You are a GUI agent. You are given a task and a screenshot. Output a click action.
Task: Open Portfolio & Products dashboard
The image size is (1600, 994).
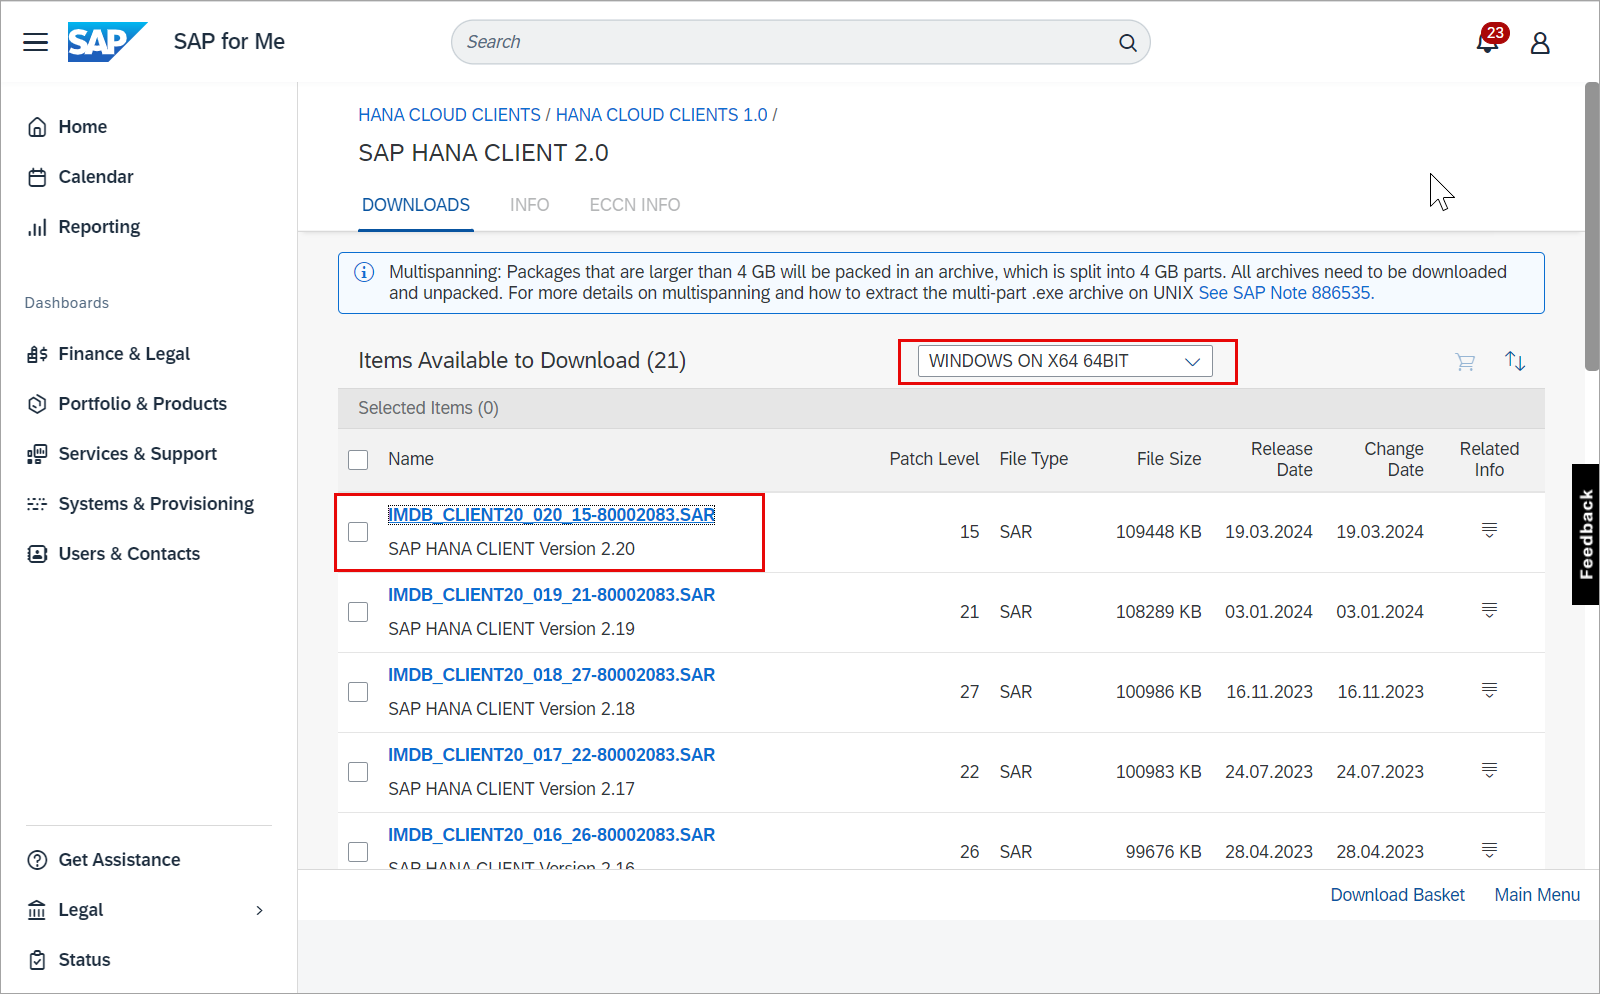pos(143,404)
